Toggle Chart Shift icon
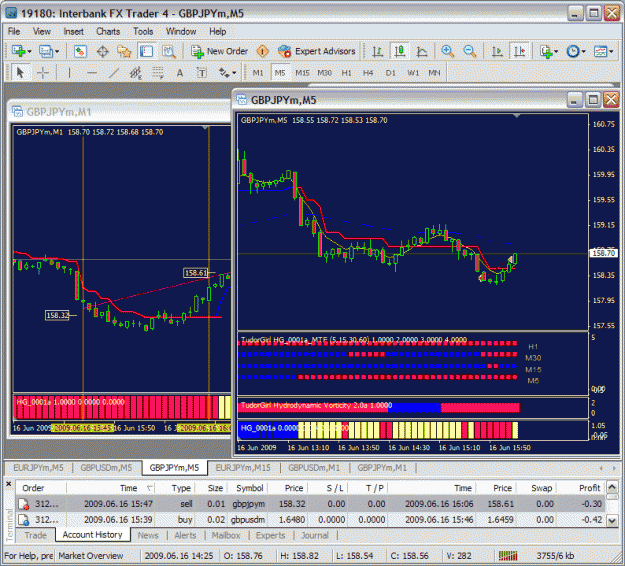Image resolution: width=625 pixels, height=566 pixels. pos(519,51)
